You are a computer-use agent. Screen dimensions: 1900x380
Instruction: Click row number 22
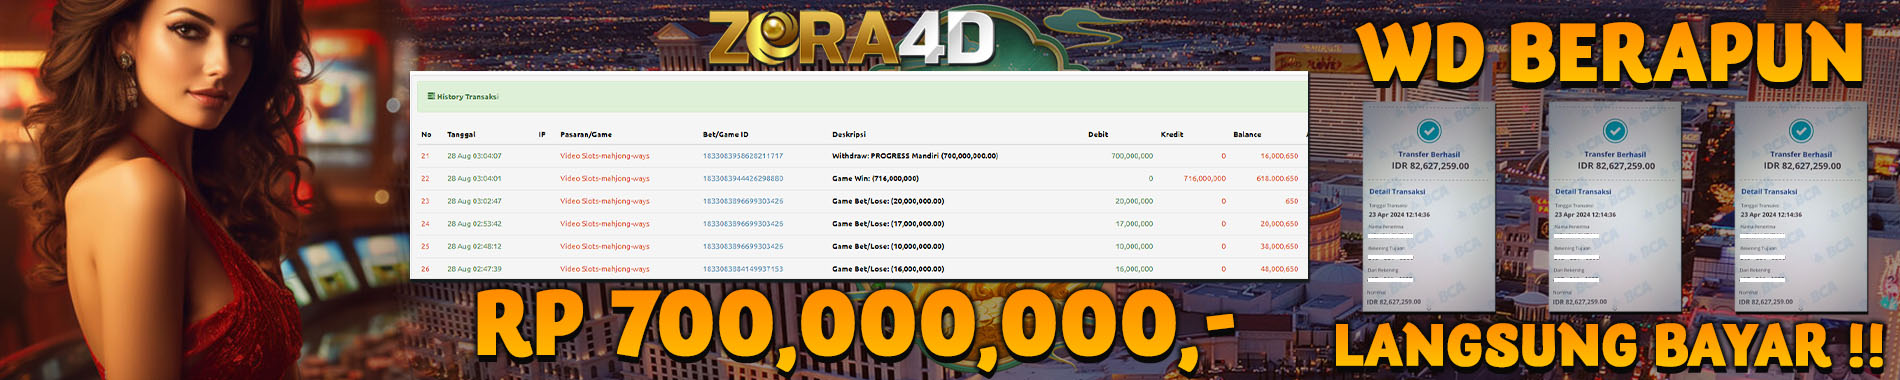click(x=425, y=179)
